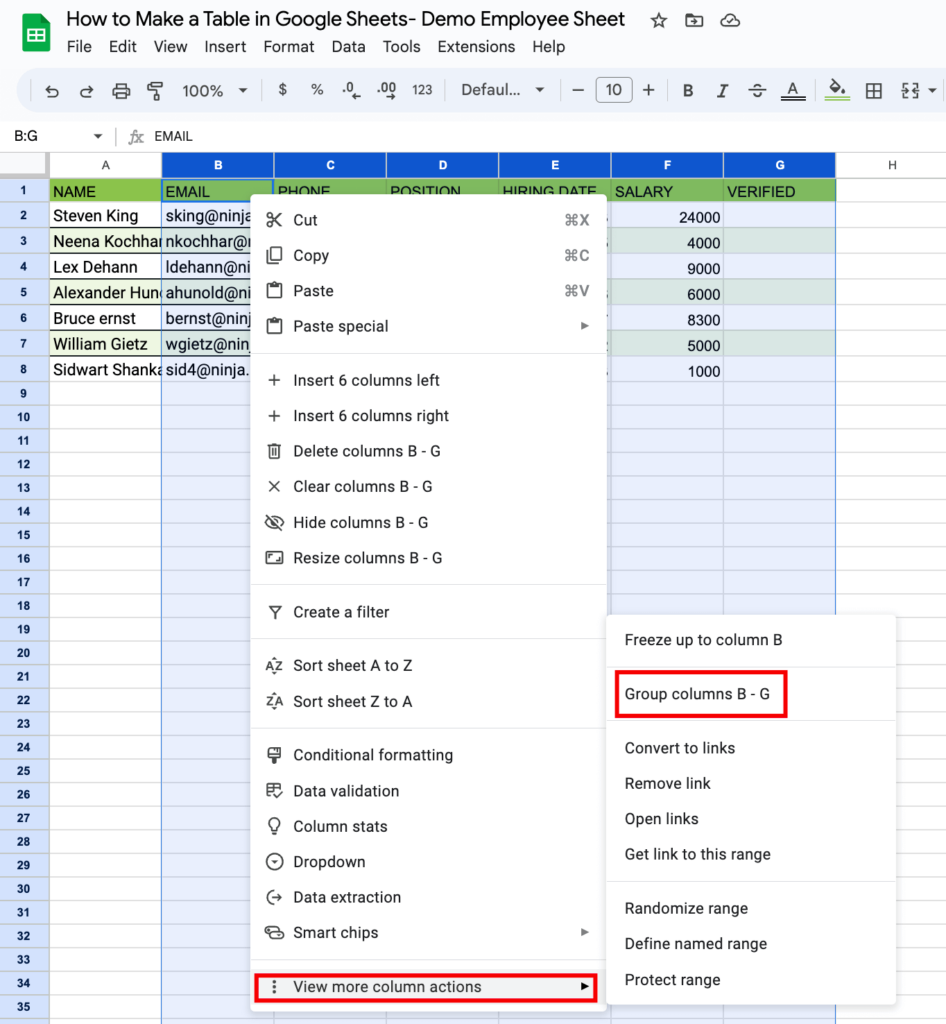Check cloud save status icon

tap(730, 21)
